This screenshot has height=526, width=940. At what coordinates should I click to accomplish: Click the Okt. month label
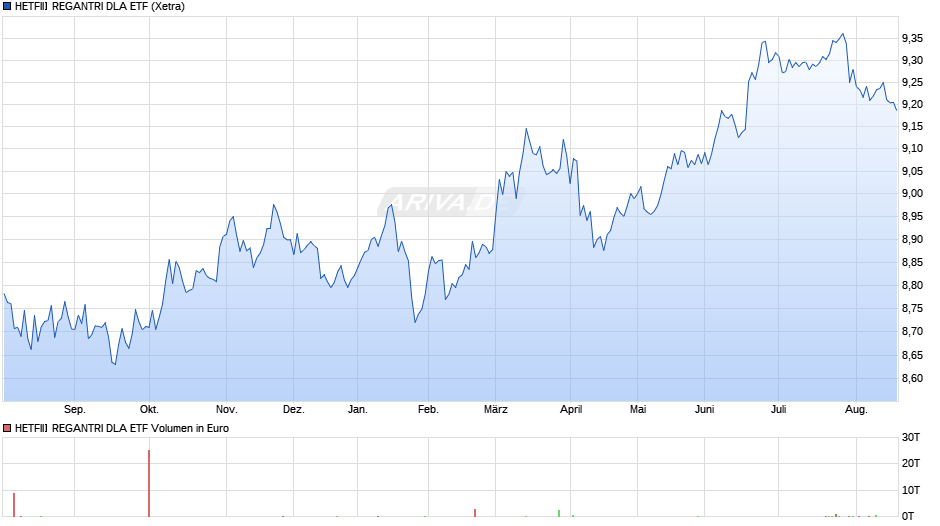(149, 410)
